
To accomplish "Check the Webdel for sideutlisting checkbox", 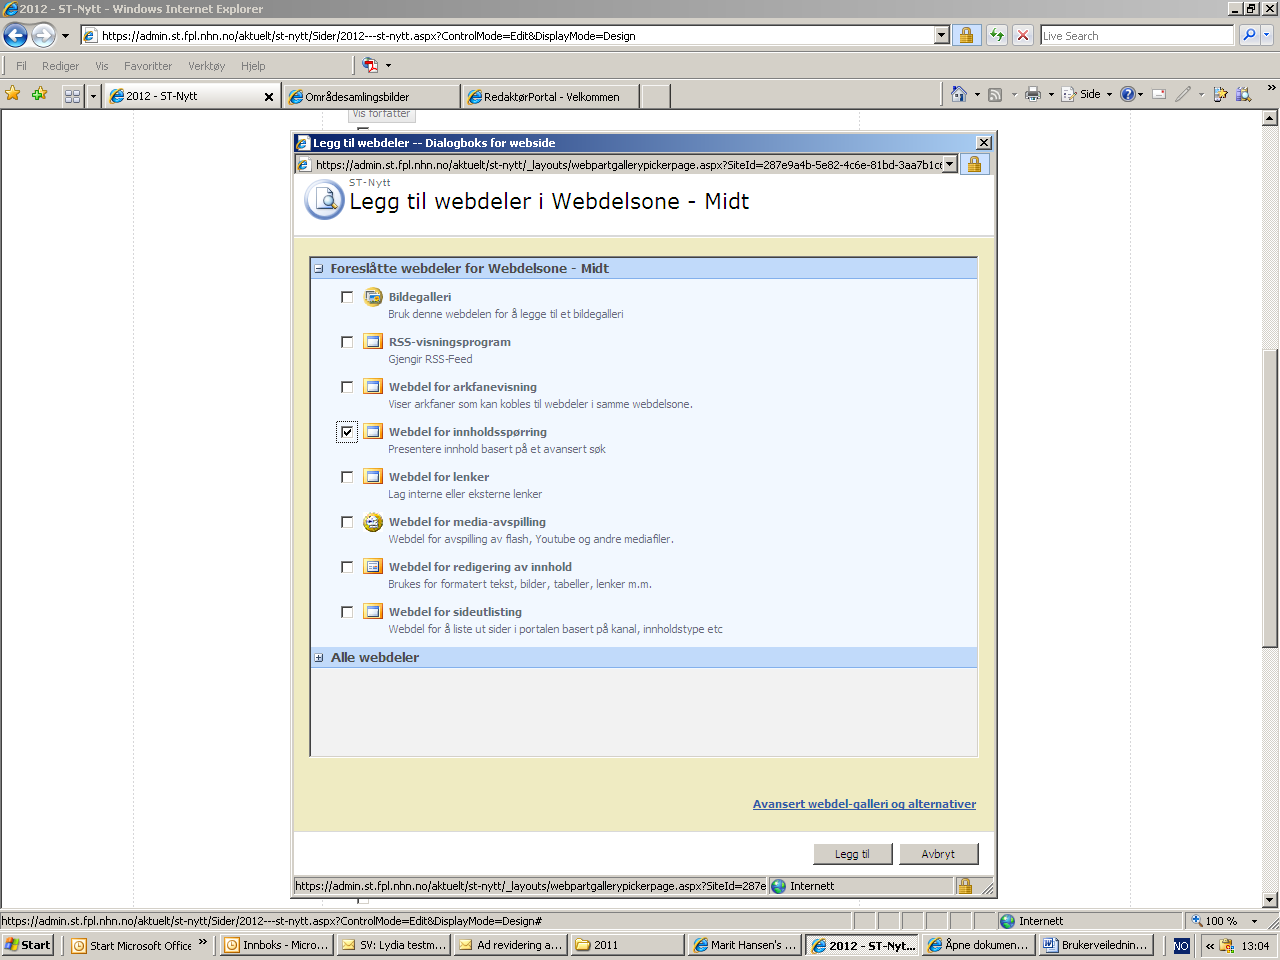I will pos(347,612).
